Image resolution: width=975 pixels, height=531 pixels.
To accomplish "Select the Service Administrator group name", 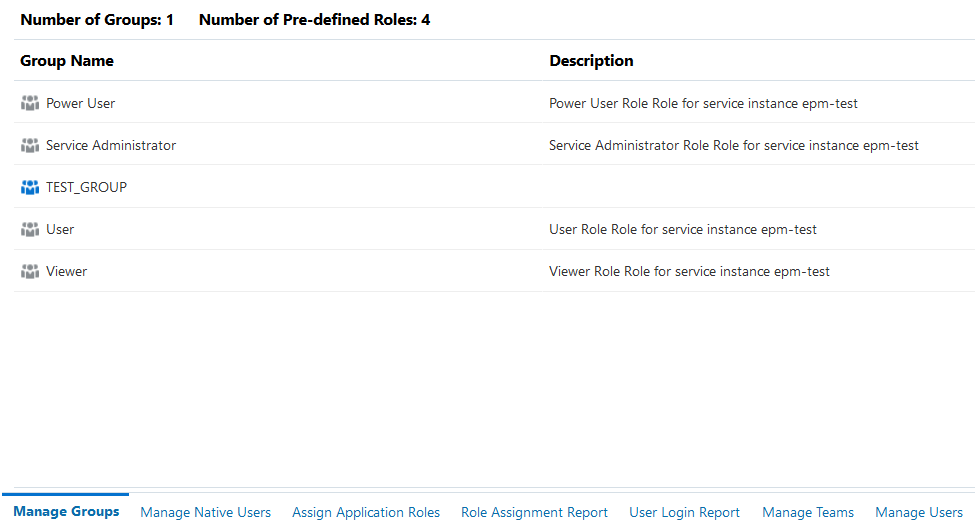I will click(111, 145).
